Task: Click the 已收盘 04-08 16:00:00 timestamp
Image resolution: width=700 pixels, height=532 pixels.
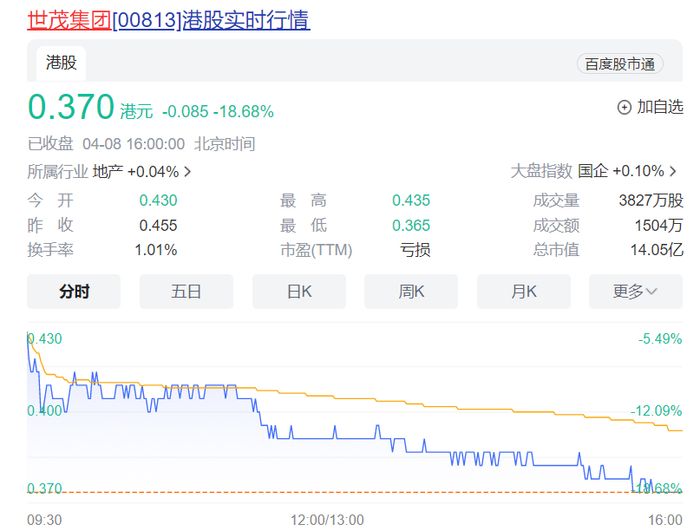Action: tap(106, 144)
